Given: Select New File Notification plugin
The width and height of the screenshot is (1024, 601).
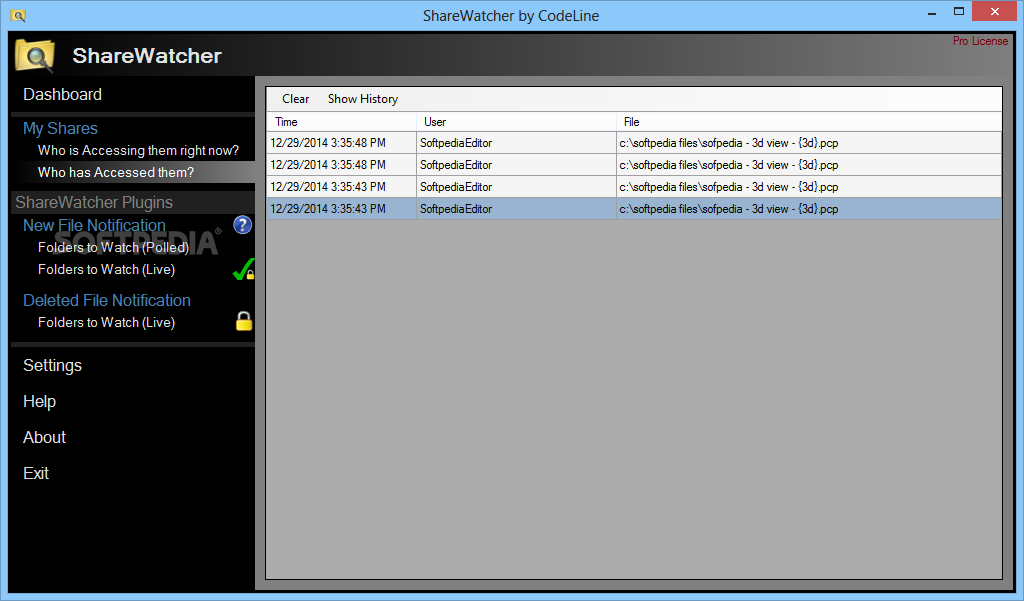Looking at the screenshot, I should point(94,225).
